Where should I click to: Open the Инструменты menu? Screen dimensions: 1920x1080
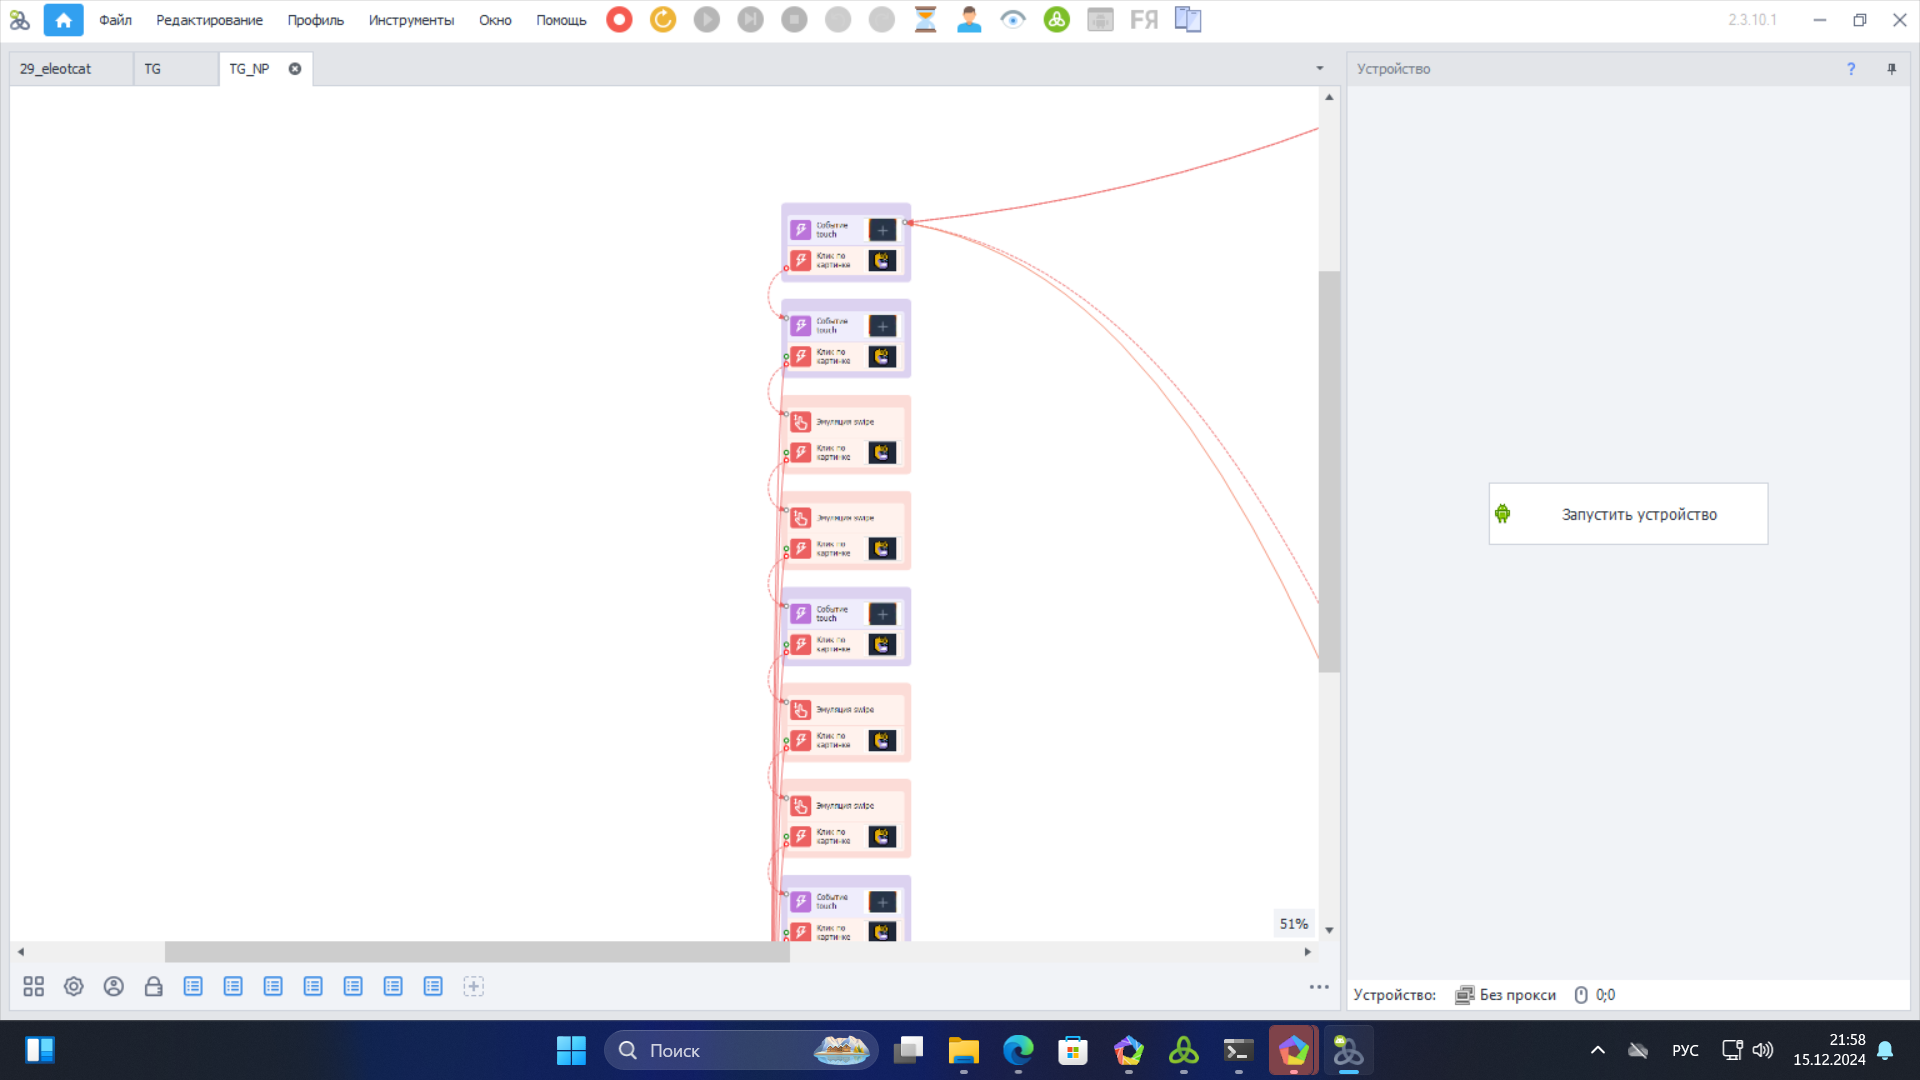point(411,20)
